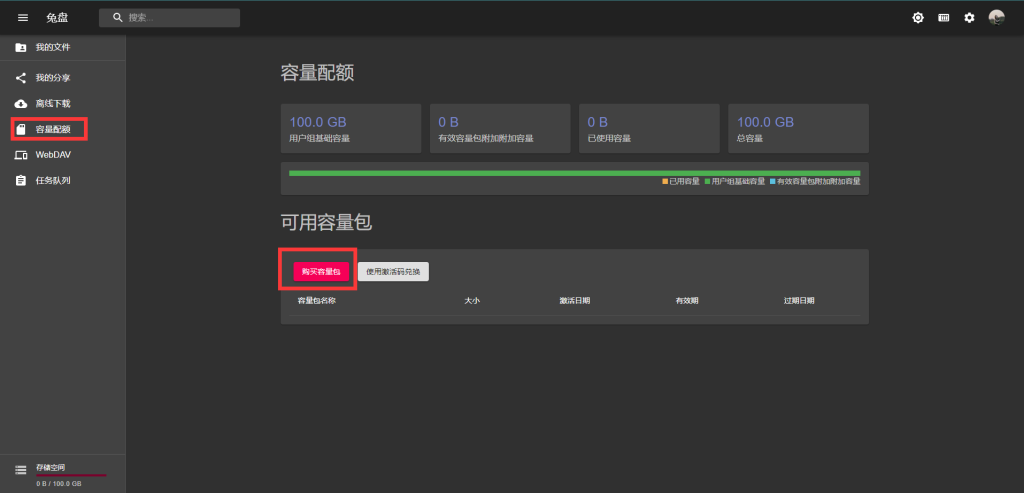The image size is (1024, 493).
Task: Click the green capacity usage bar
Action: pos(574,173)
